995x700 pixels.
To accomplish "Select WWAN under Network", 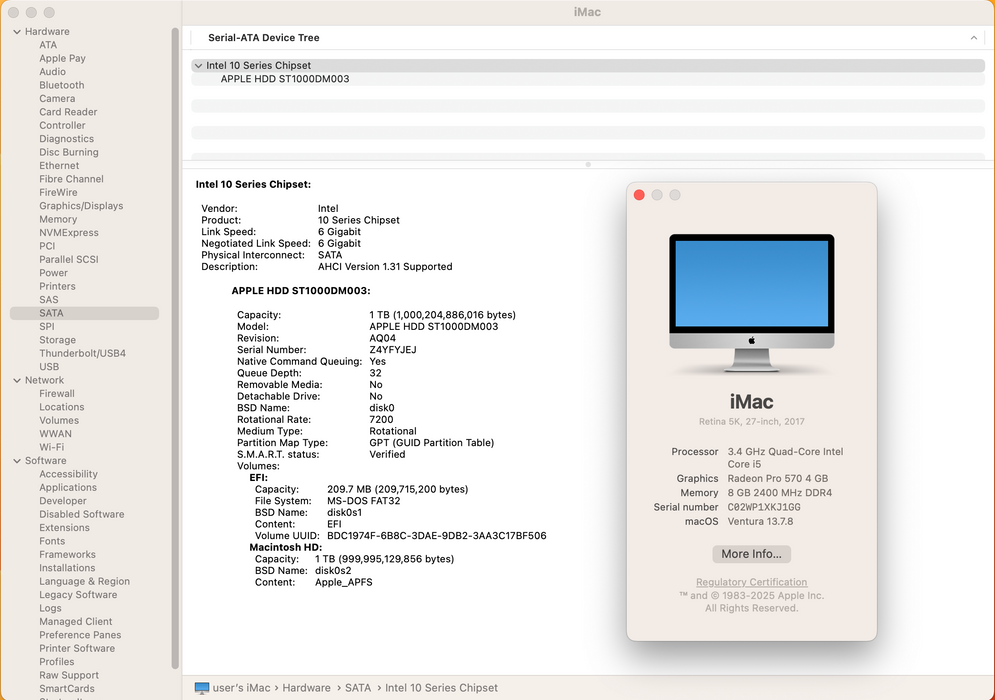I will tap(55, 434).
